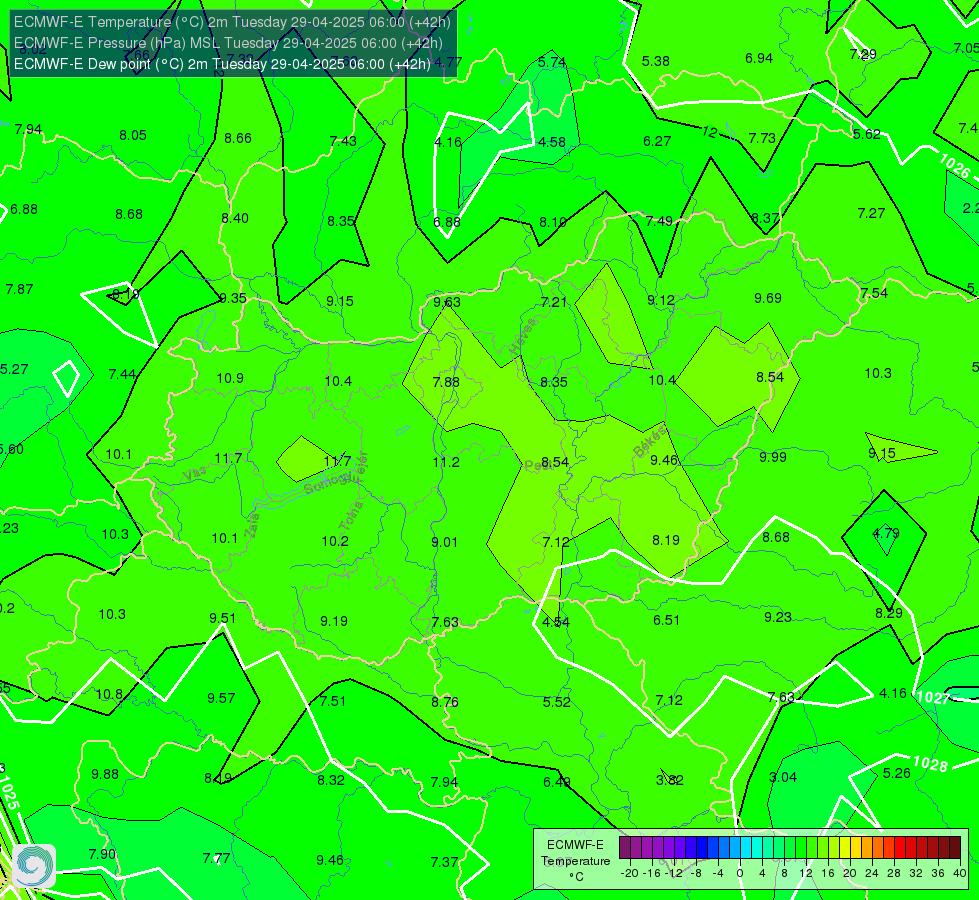Viewport: 979px width, 900px height.
Task: Click the Vas county label
Action: pyautogui.click(x=195, y=475)
